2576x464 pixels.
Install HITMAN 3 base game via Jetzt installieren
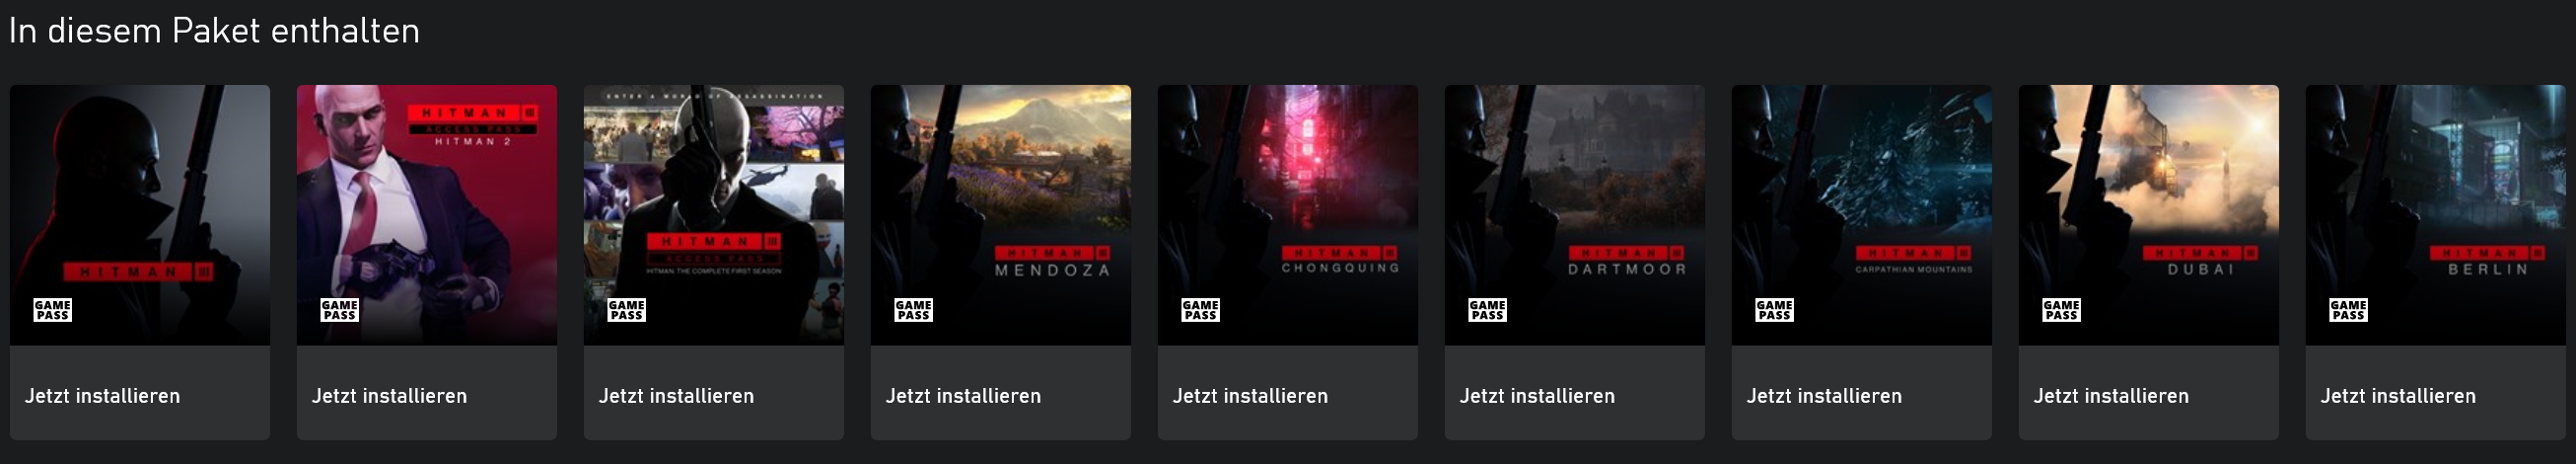click(x=140, y=393)
